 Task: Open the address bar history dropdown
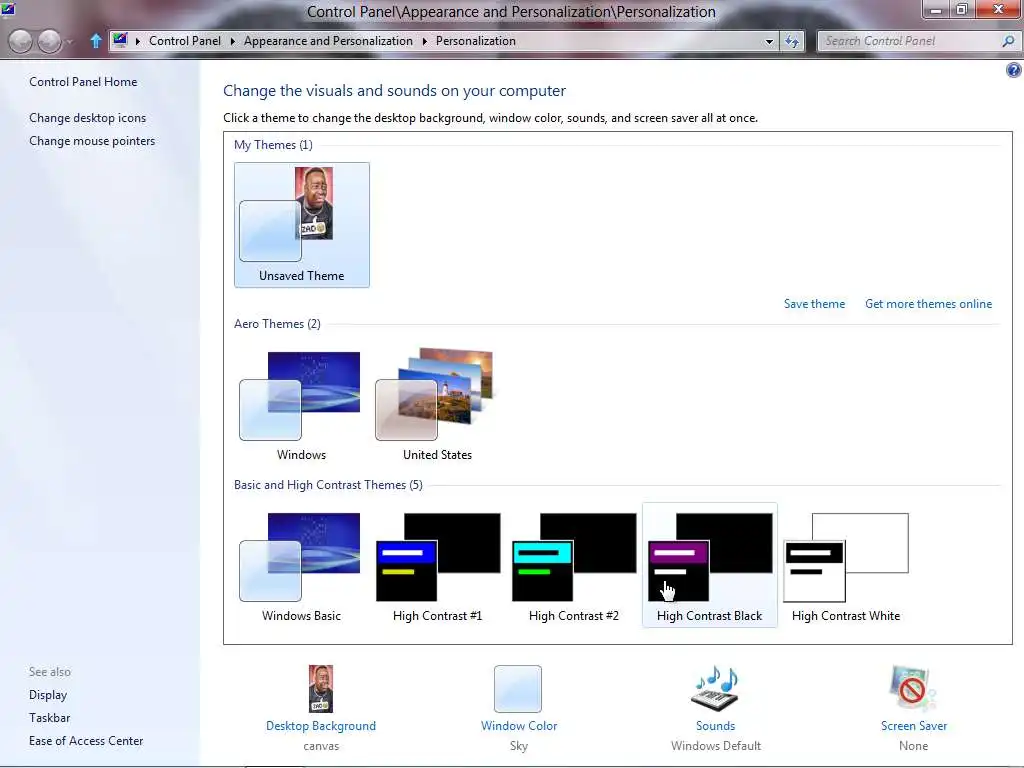click(x=769, y=41)
